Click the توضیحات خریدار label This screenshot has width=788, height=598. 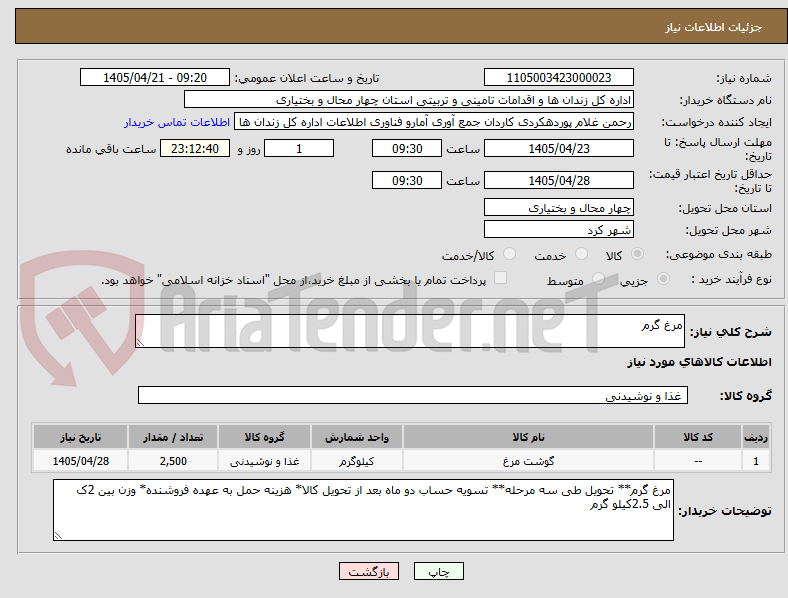pyautogui.click(x=725, y=511)
